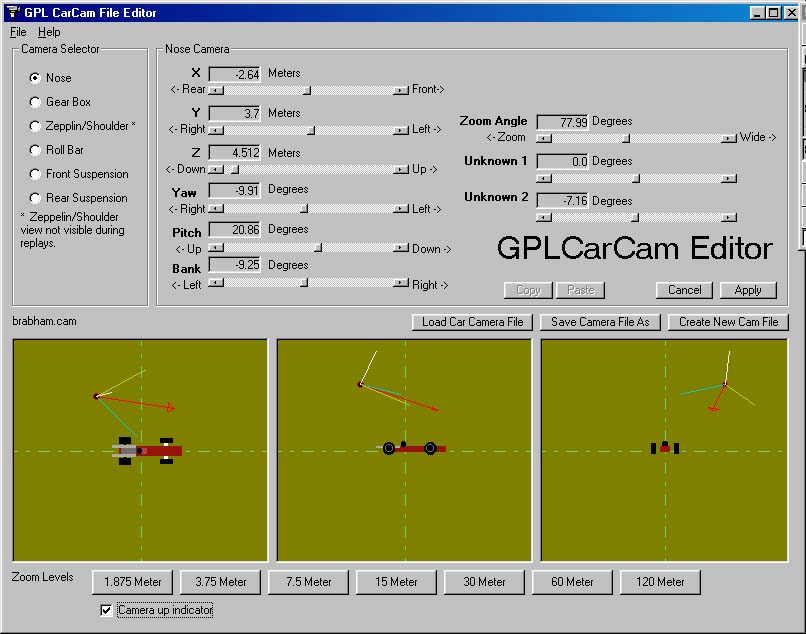
Task: Open the Help menu
Action: click(49, 32)
